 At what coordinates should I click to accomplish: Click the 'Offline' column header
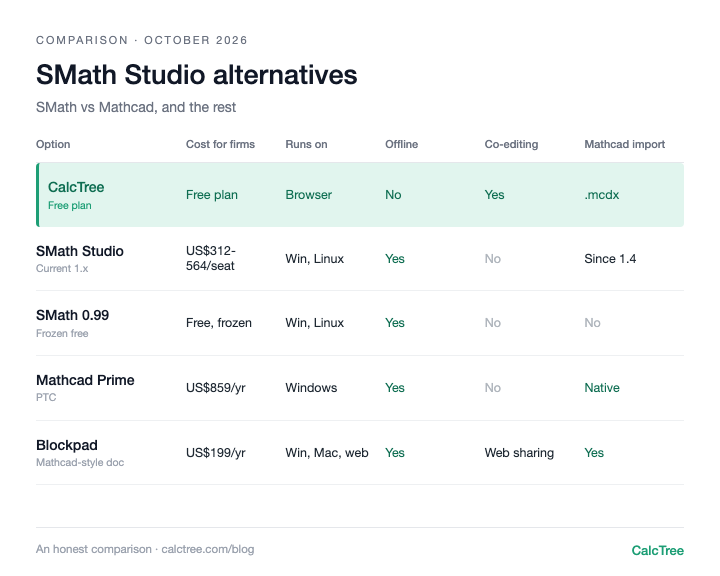(x=402, y=144)
